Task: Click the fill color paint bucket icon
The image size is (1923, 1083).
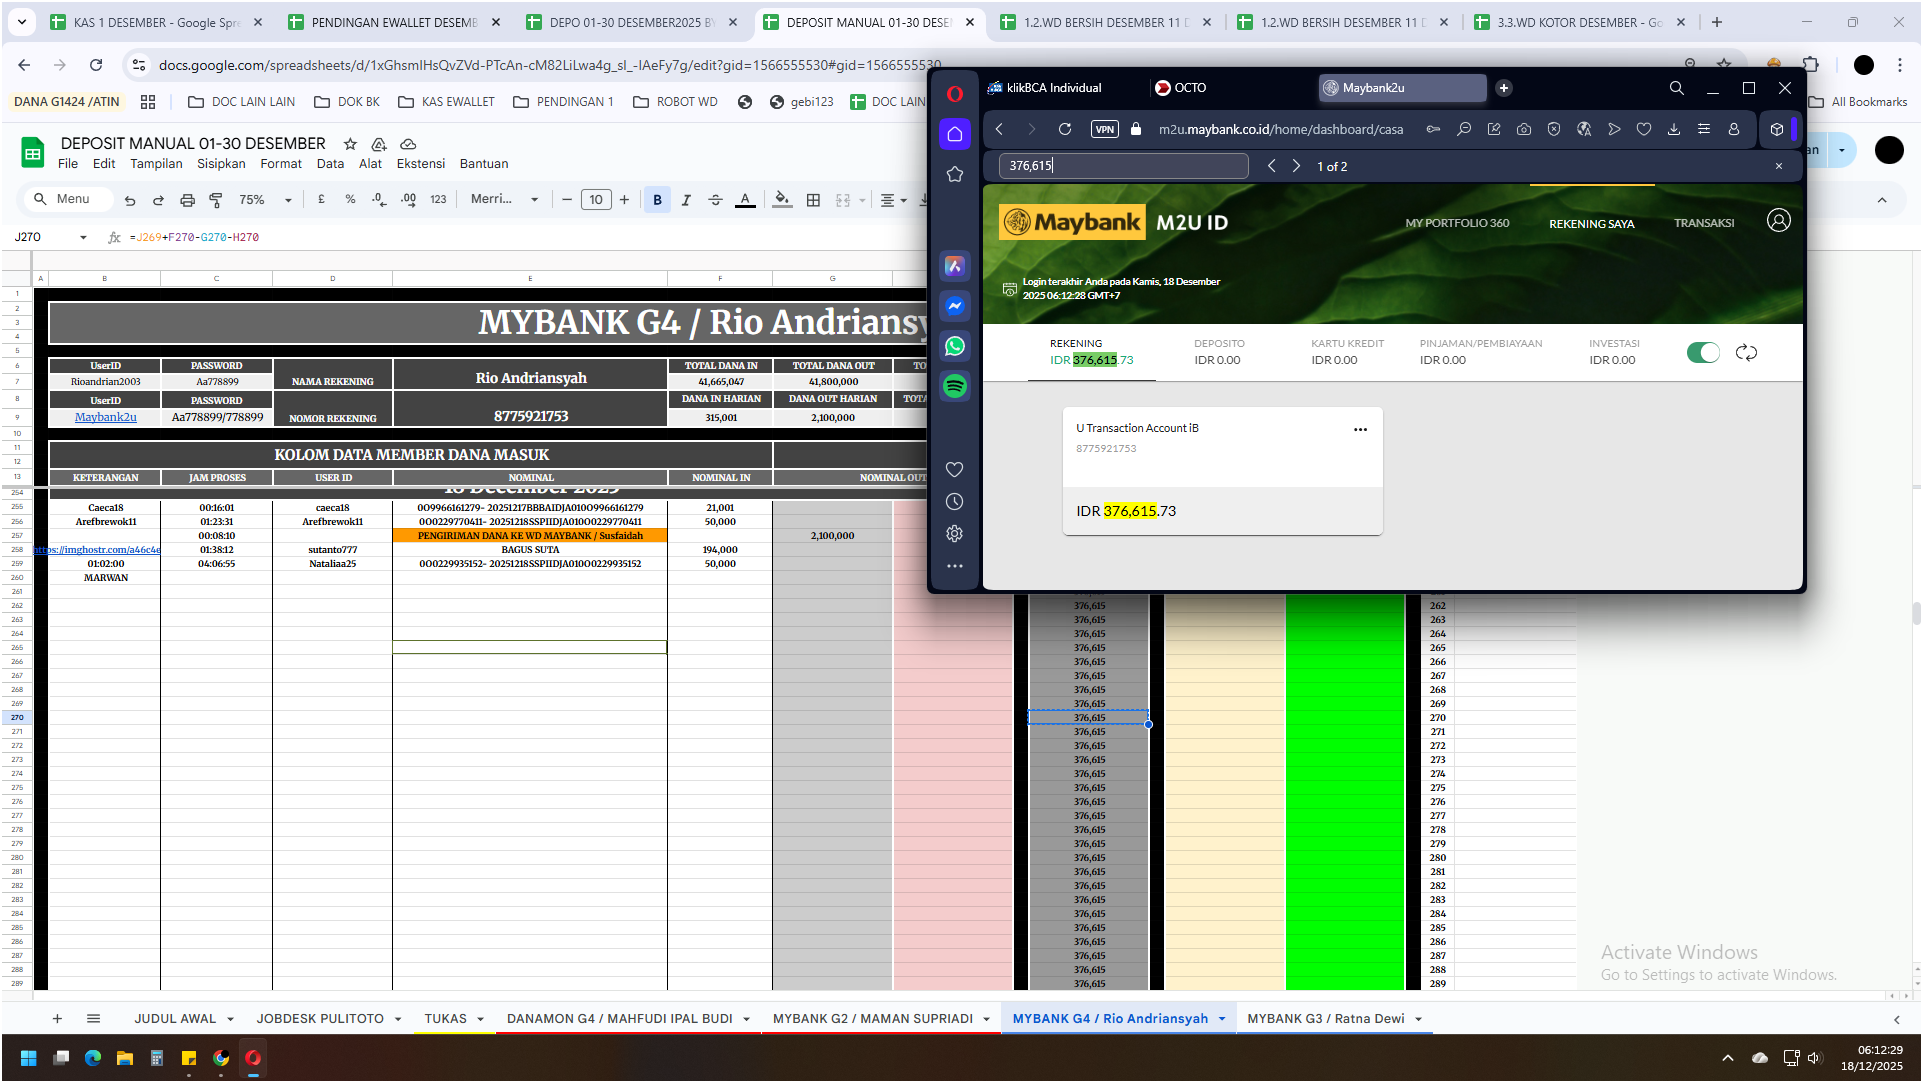Action: (x=782, y=200)
